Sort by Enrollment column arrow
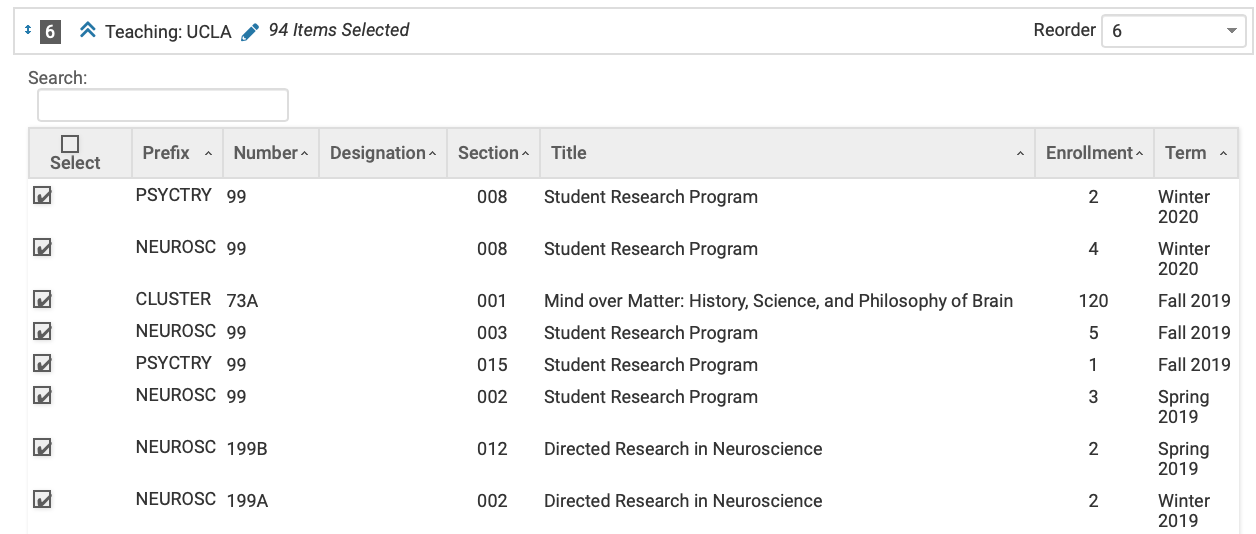Screen dimensions: 1256x534 pyautogui.click(x=1140, y=154)
